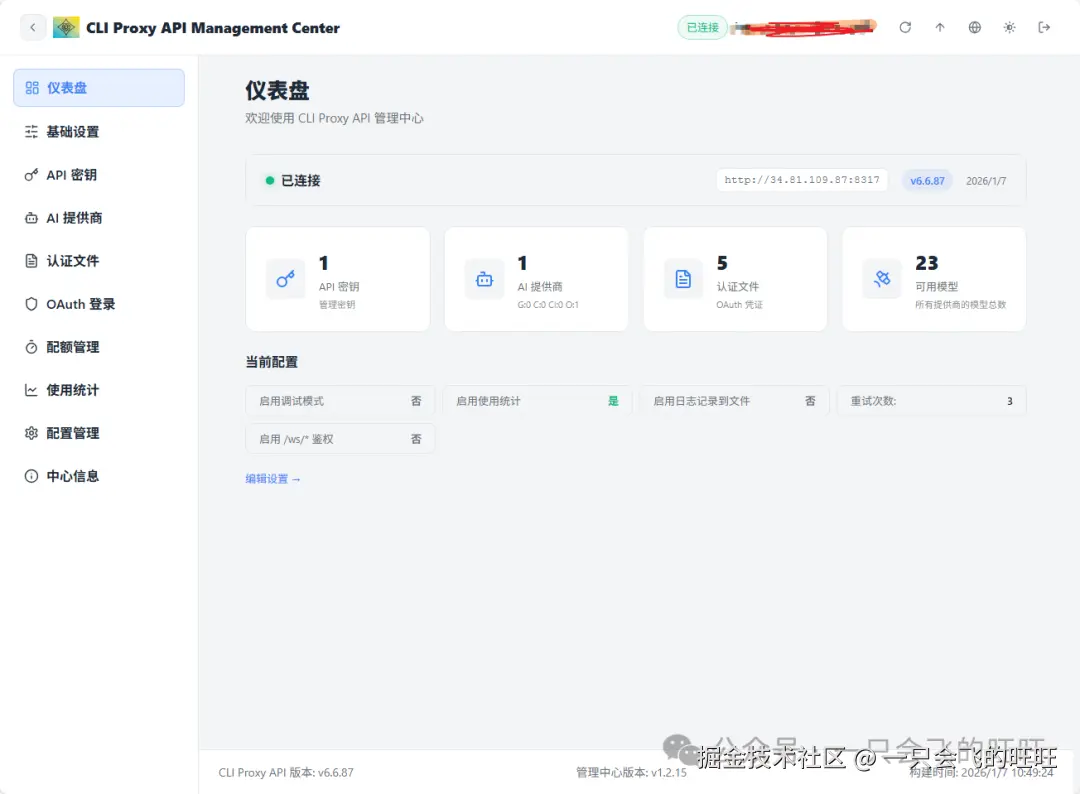Click the 重试次数 setting row
Screen dimensions: 1080x794
[x=931, y=401]
